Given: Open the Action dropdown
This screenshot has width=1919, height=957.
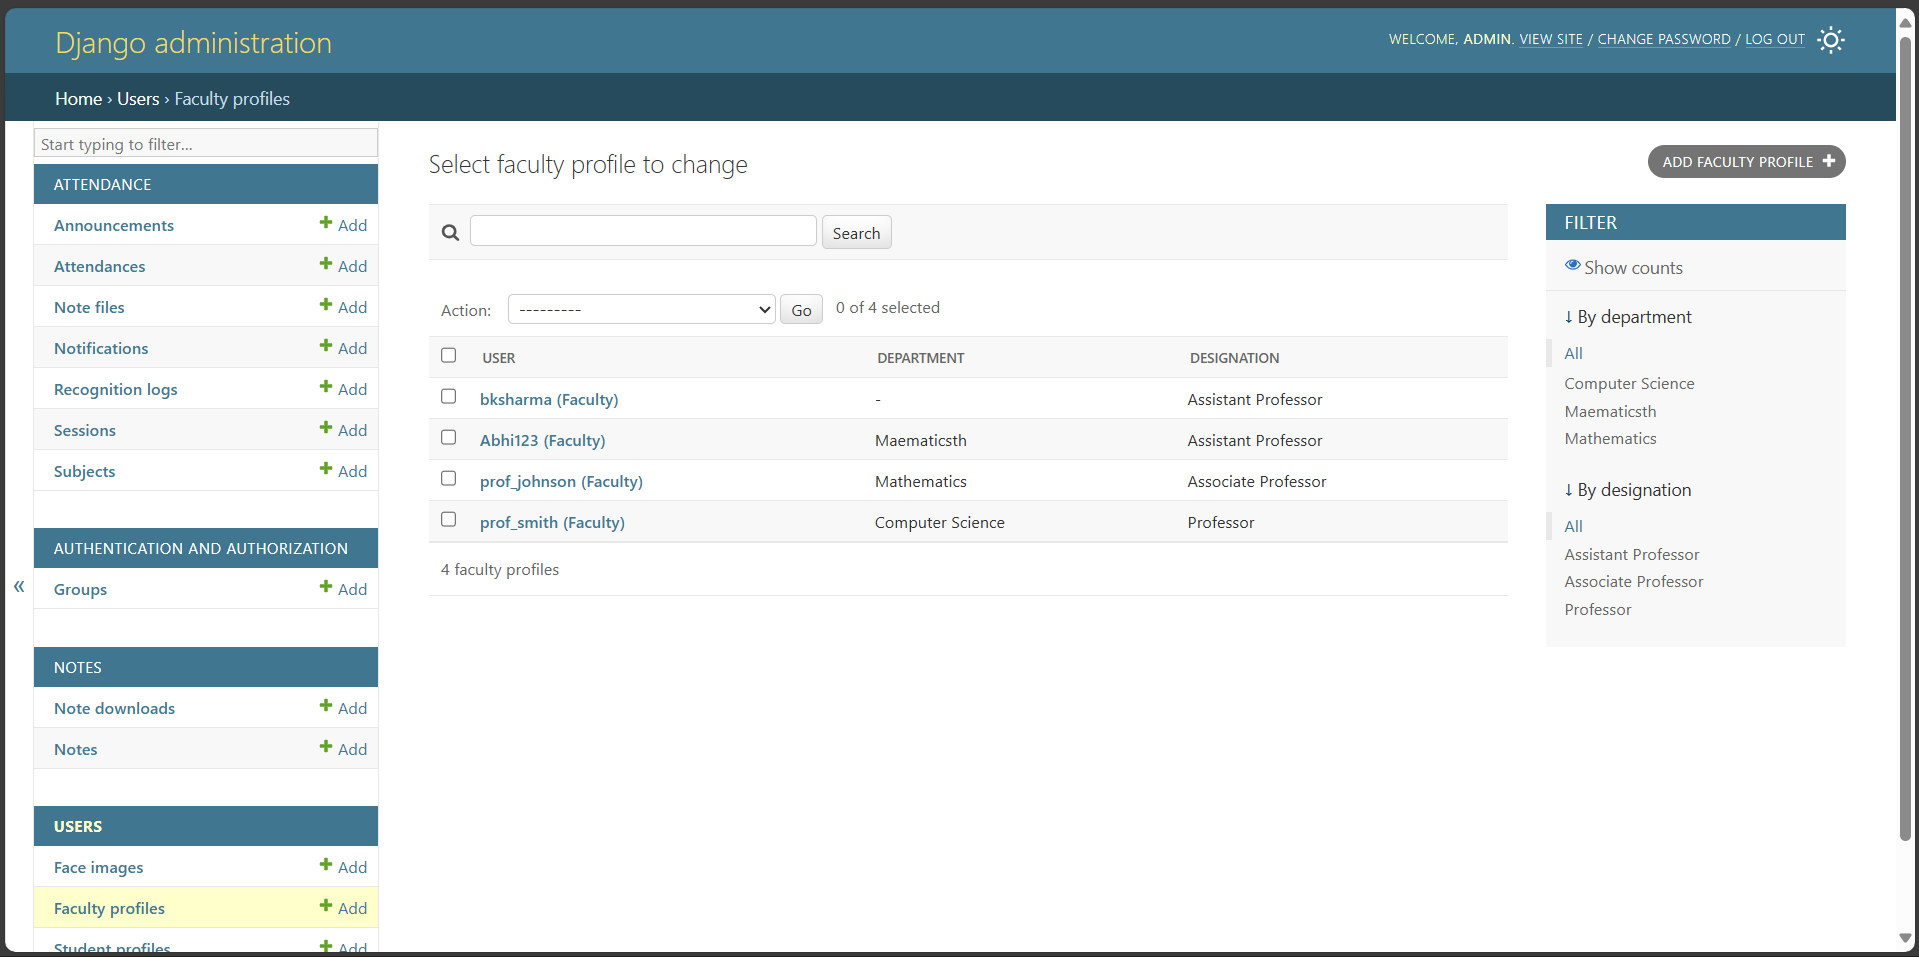Looking at the screenshot, I should pos(641,309).
